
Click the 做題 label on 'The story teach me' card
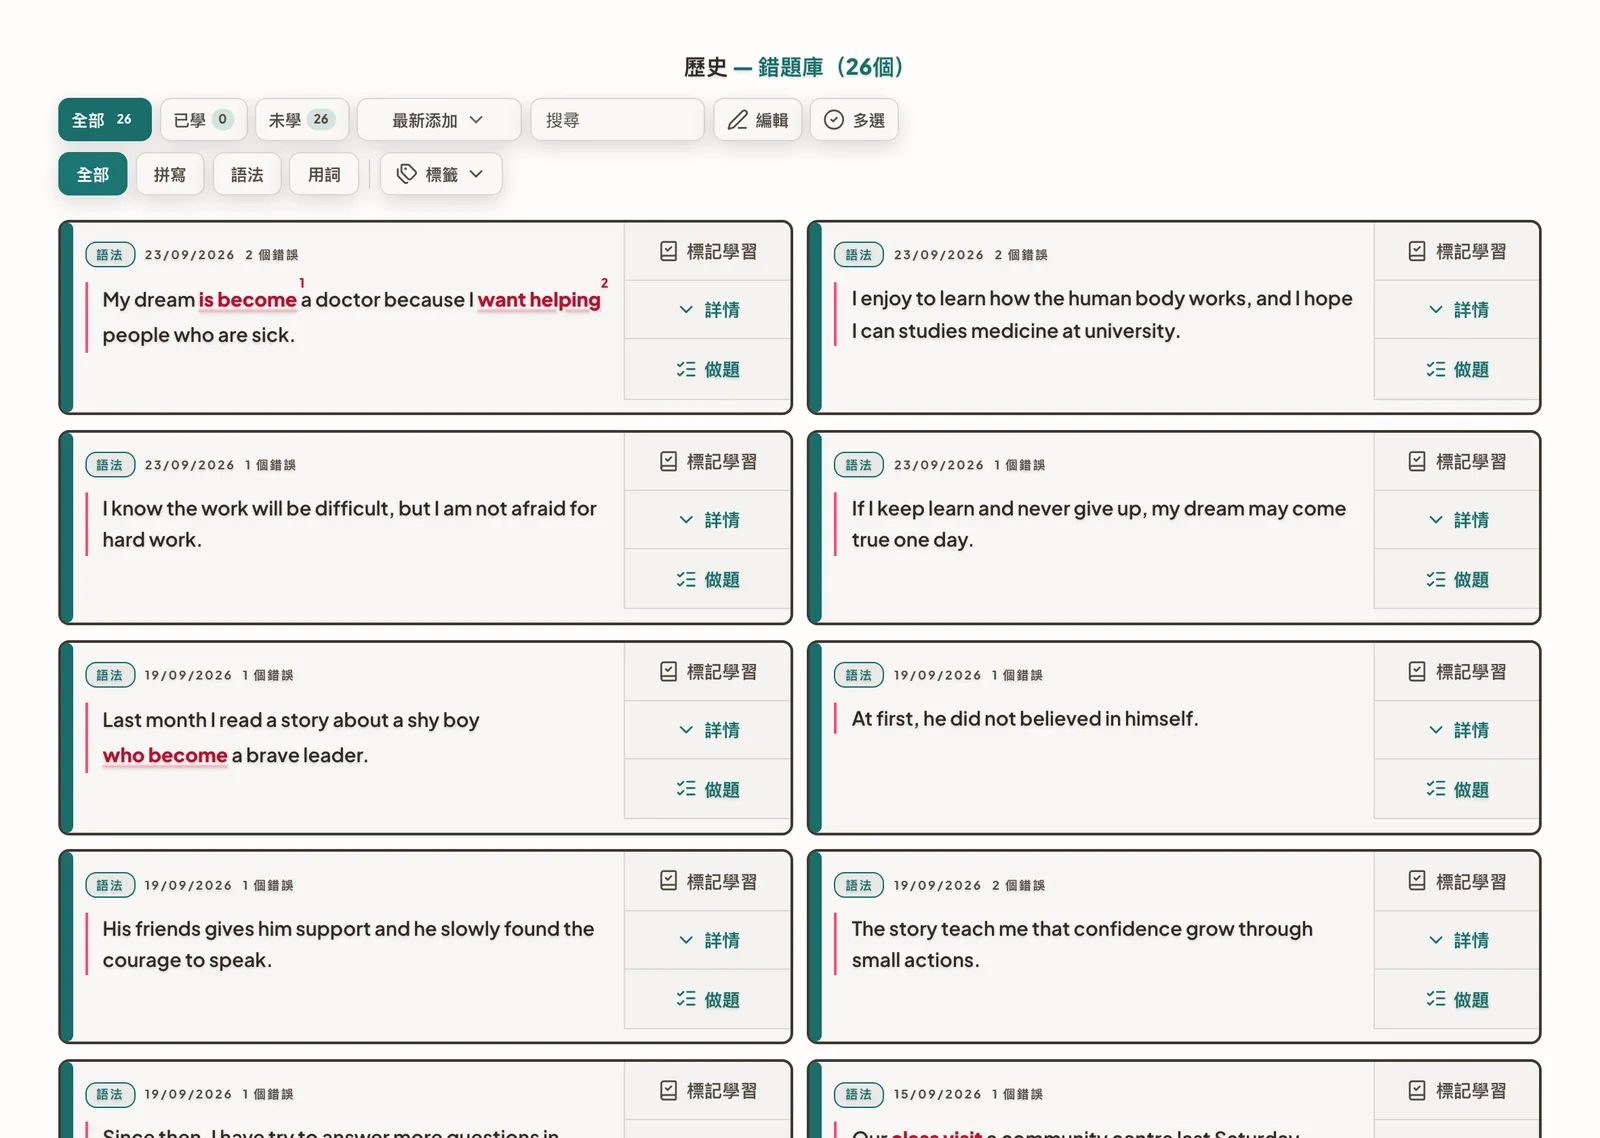coord(1471,999)
